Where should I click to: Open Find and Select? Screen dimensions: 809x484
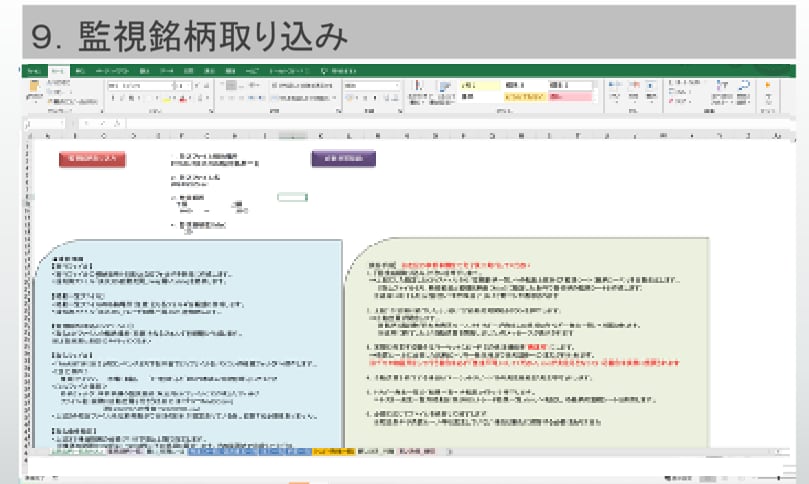pyautogui.click(x=743, y=92)
